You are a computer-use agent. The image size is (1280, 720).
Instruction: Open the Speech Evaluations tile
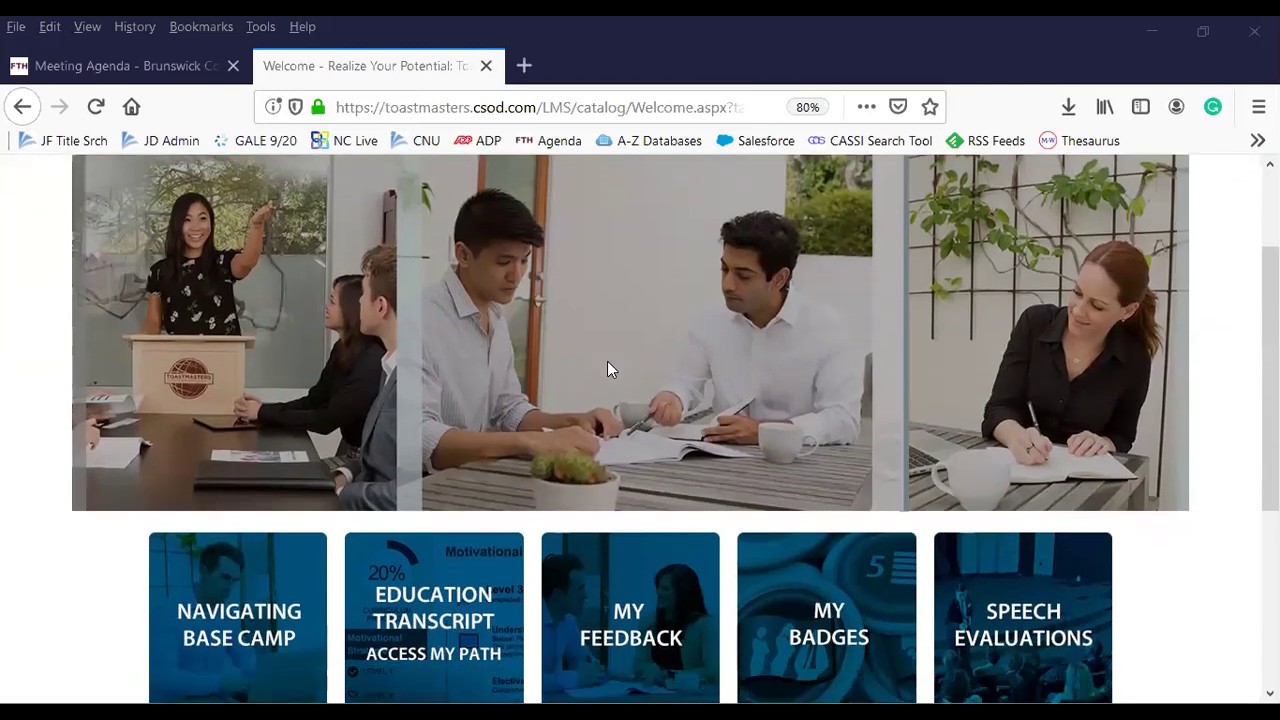[x=1023, y=618]
